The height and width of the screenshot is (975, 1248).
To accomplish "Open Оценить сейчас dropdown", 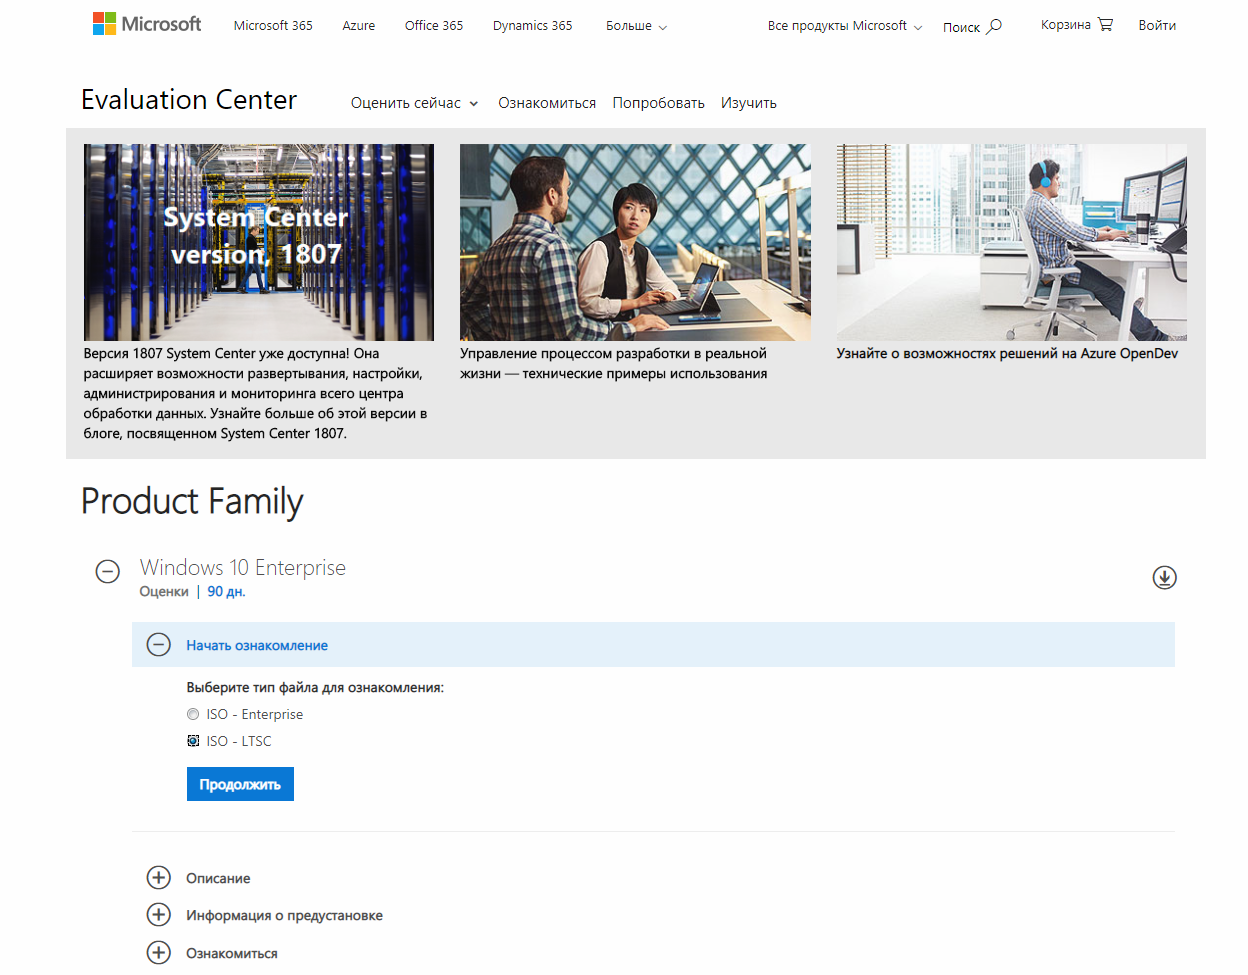I will pyautogui.click(x=414, y=103).
